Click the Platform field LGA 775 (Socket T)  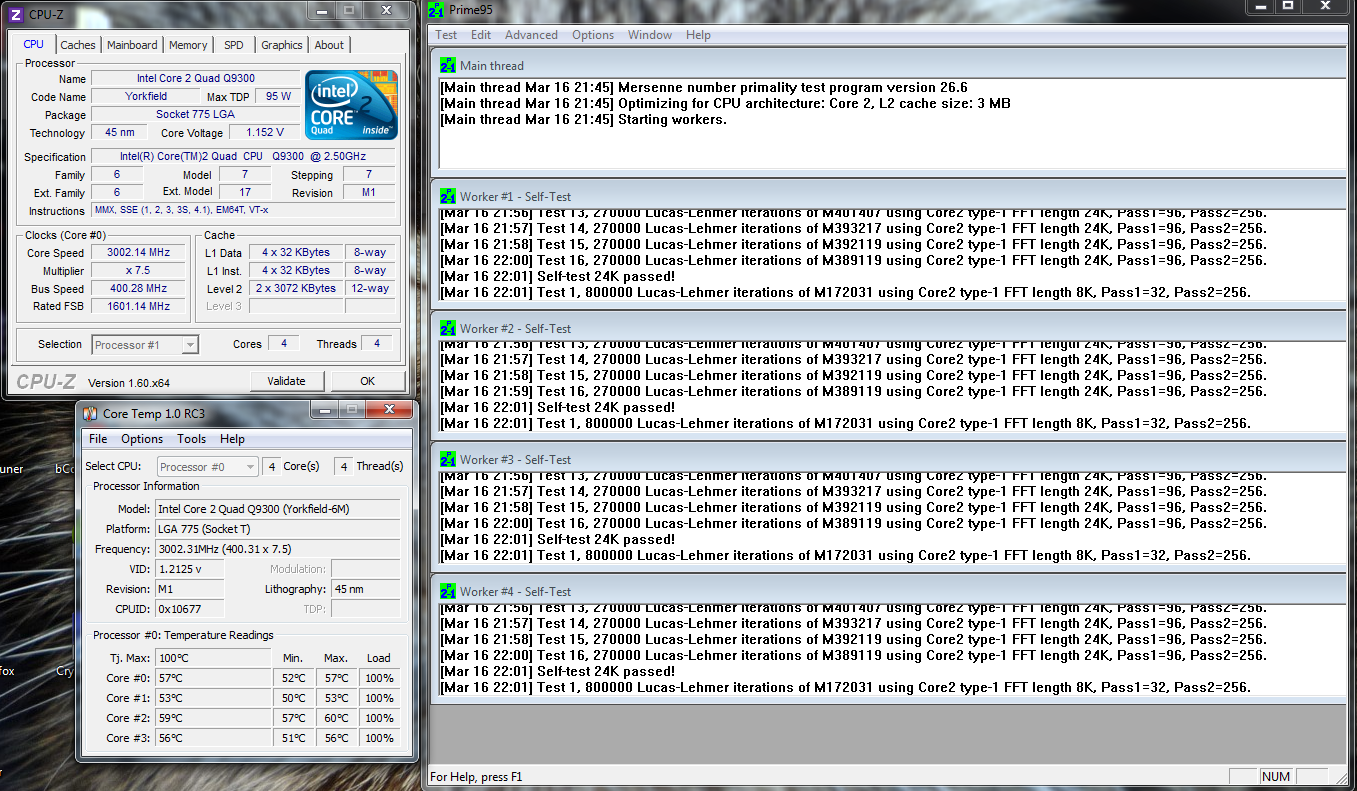coord(278,529)
